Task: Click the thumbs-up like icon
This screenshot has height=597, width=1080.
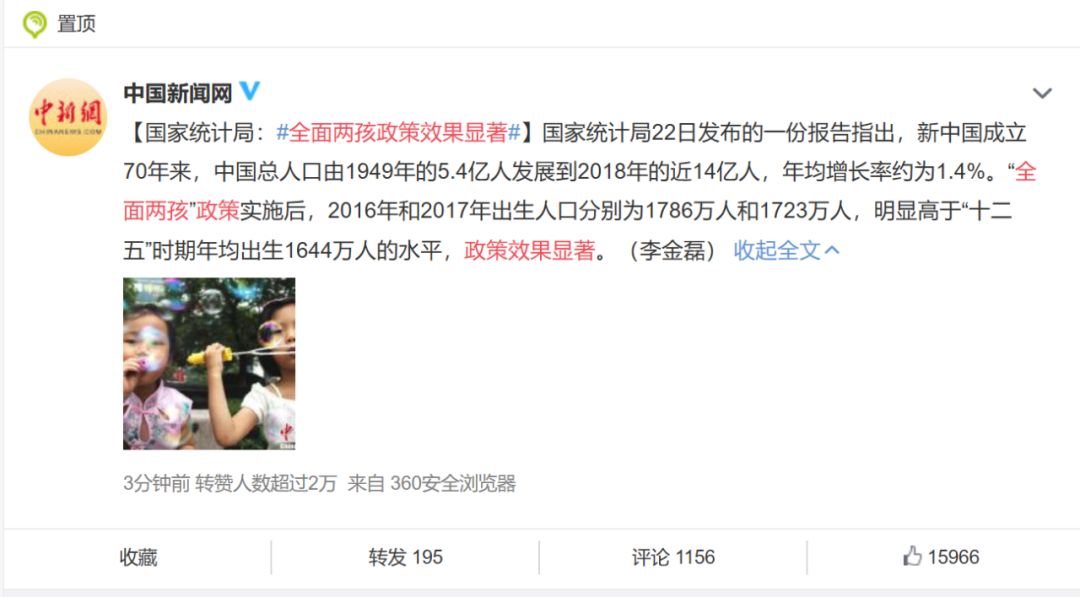Action: [913, 556]
